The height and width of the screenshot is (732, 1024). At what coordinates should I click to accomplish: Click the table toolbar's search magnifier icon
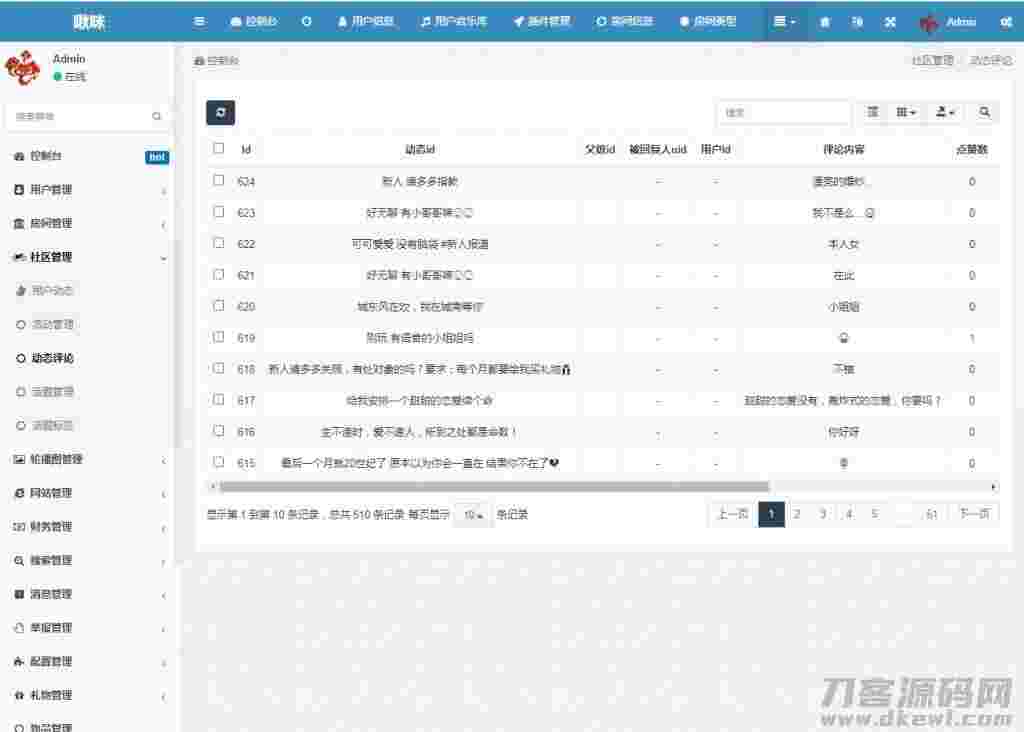tap(984, 112)
